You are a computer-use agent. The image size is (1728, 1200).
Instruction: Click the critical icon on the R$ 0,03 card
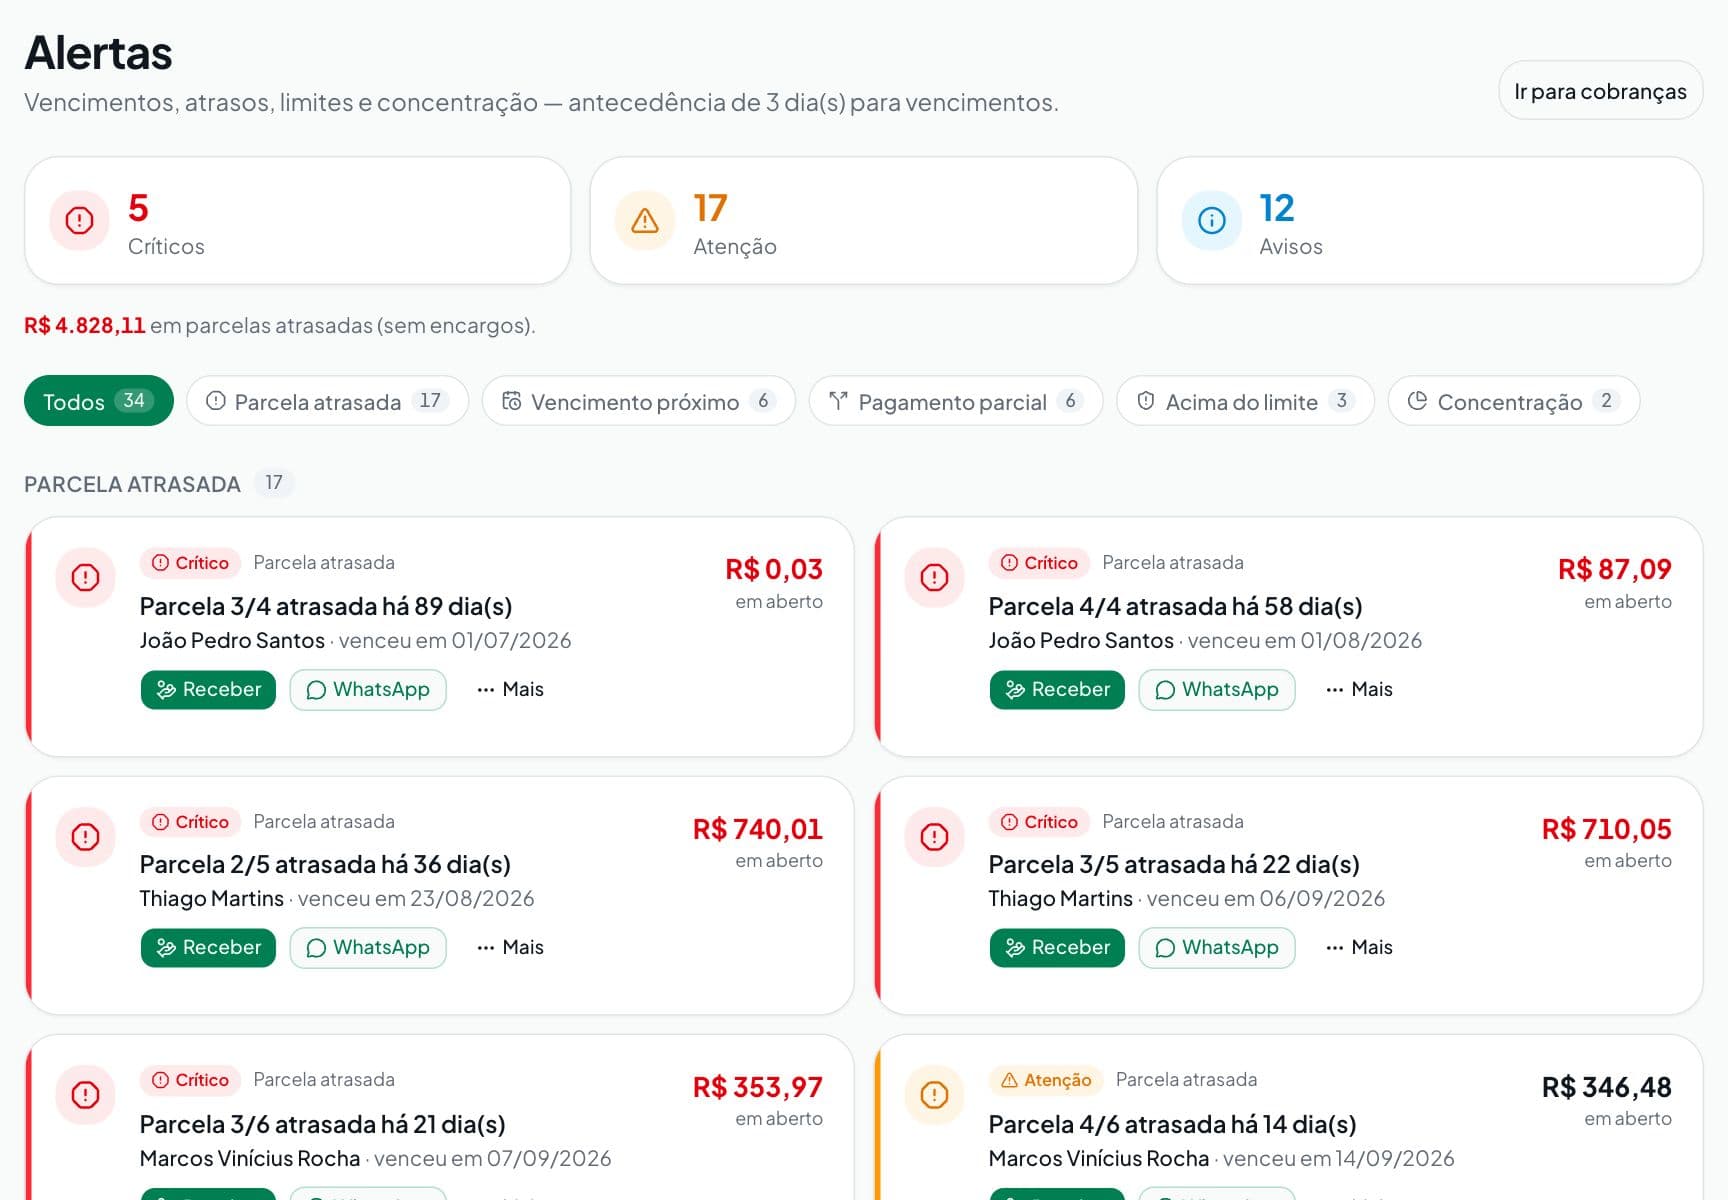(85, 577)
